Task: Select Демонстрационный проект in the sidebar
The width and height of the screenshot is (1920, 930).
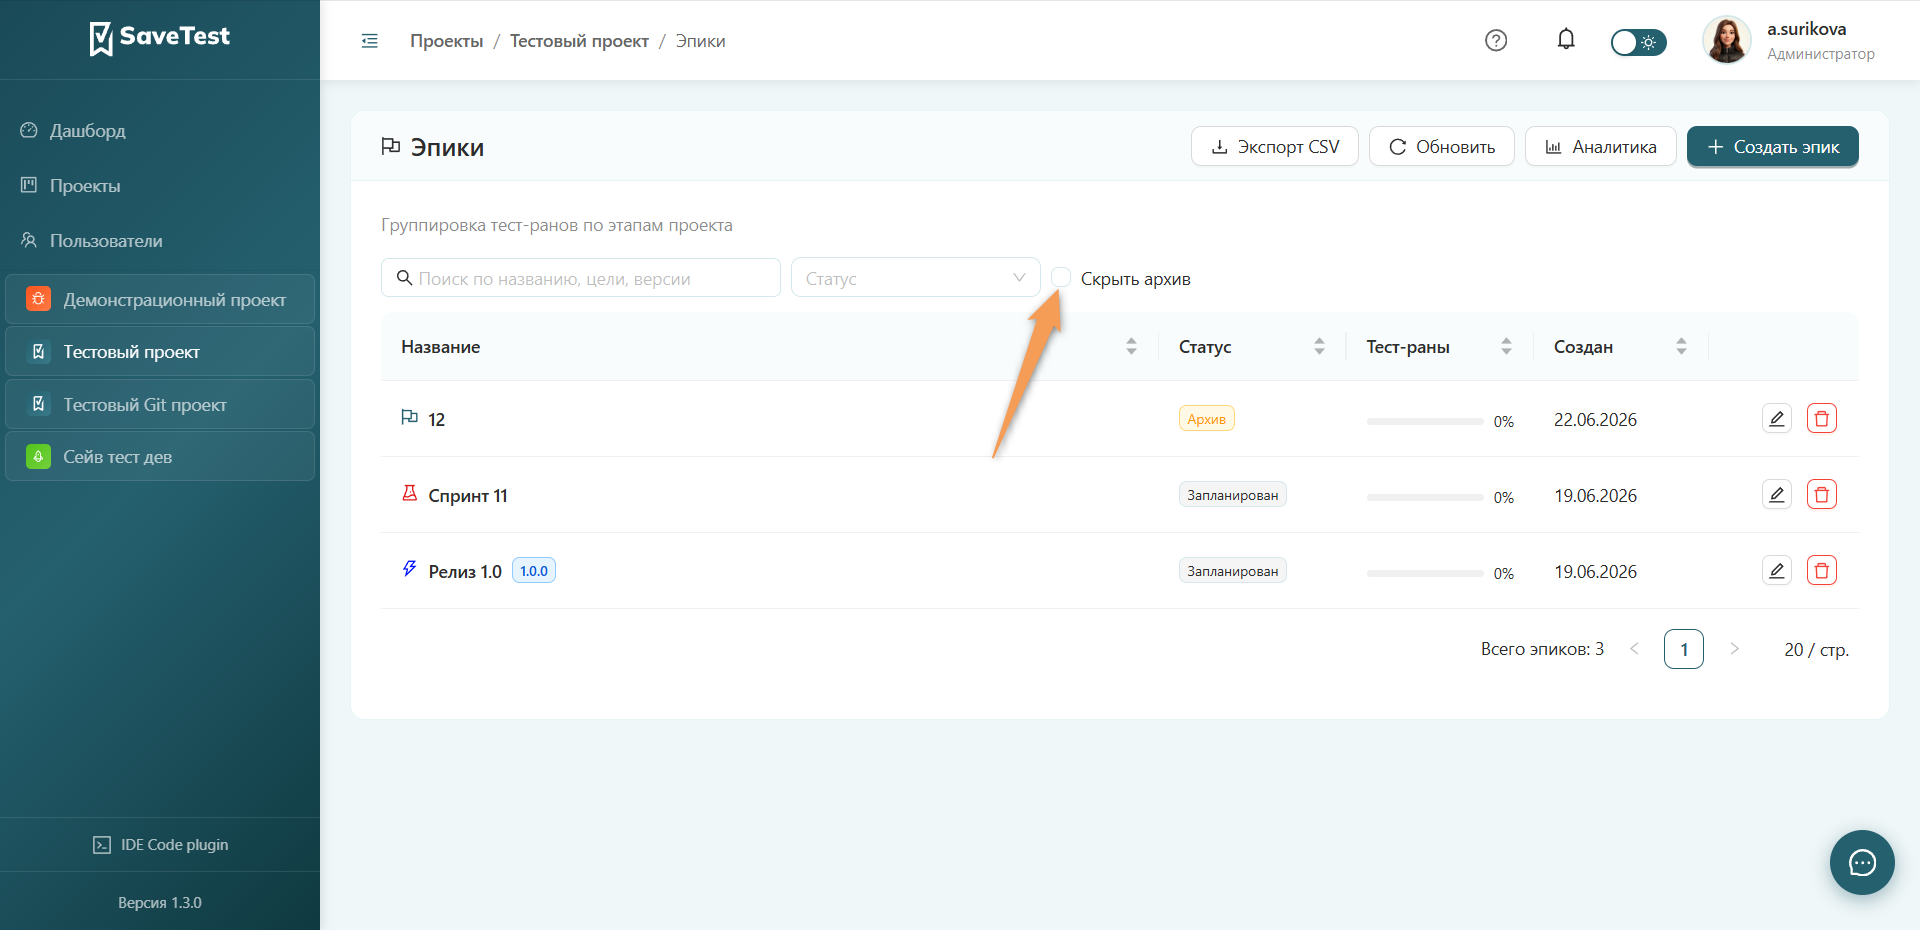Action: pyautogui.click(x=160, y=300)
